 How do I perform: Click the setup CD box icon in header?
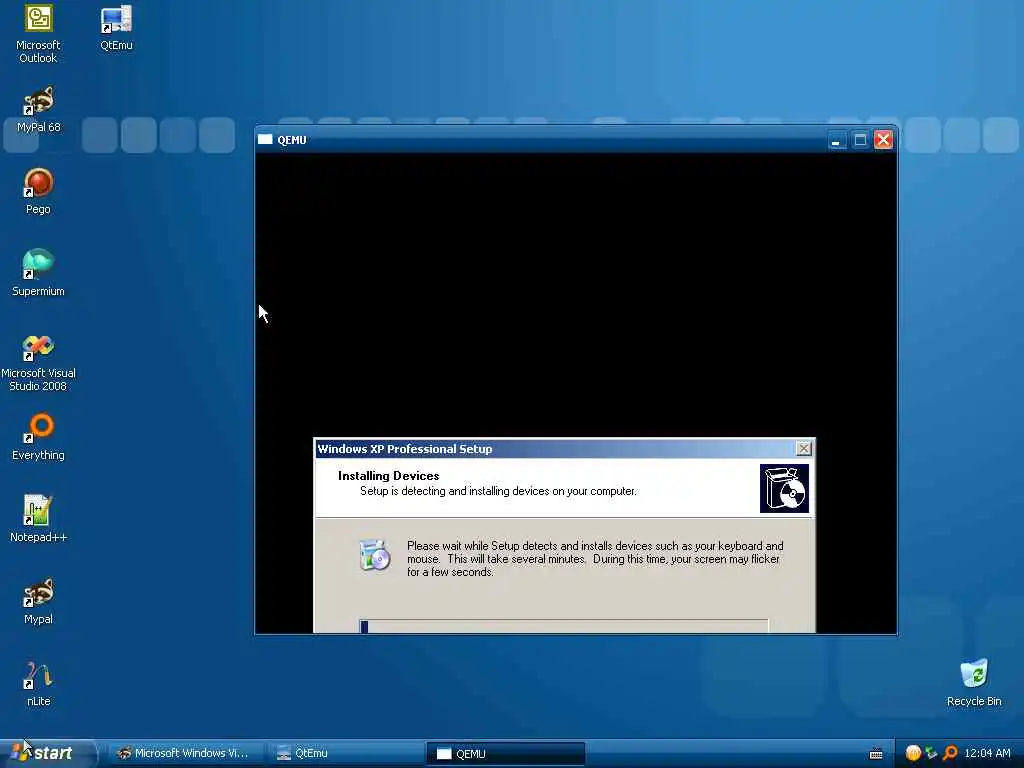click(x=784, y=488)
